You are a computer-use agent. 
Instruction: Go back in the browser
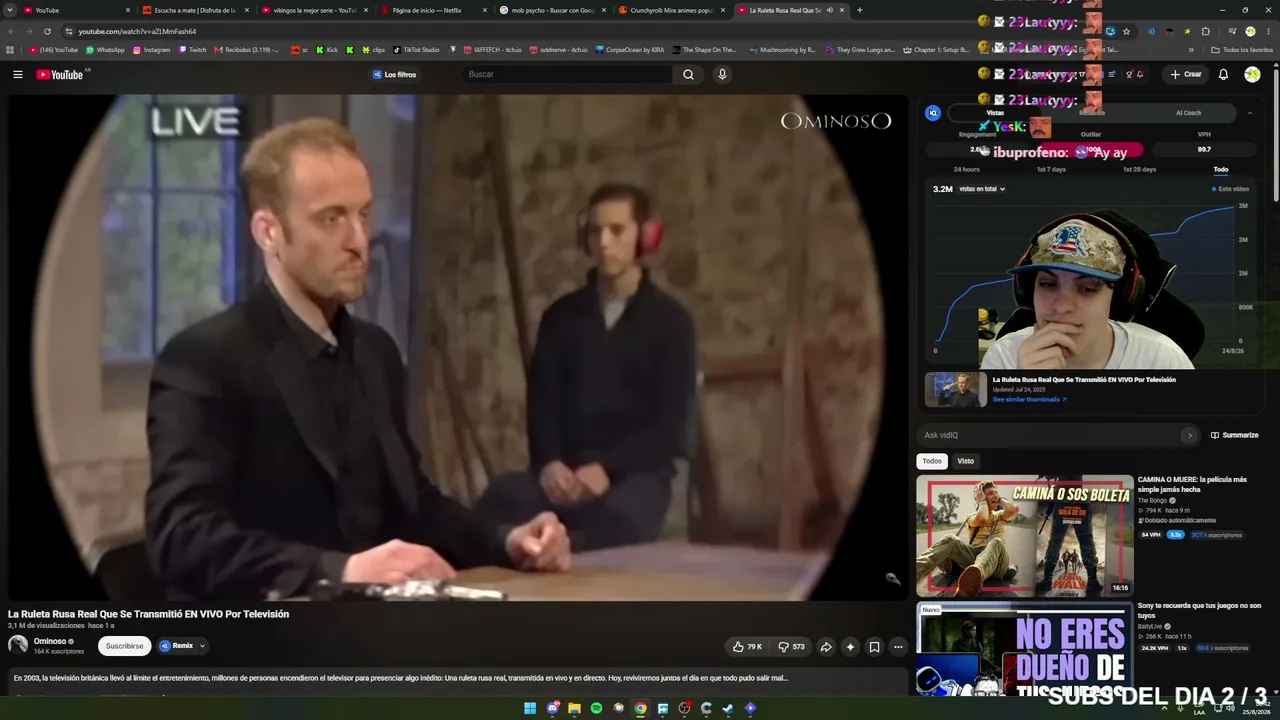pos(10,31)
